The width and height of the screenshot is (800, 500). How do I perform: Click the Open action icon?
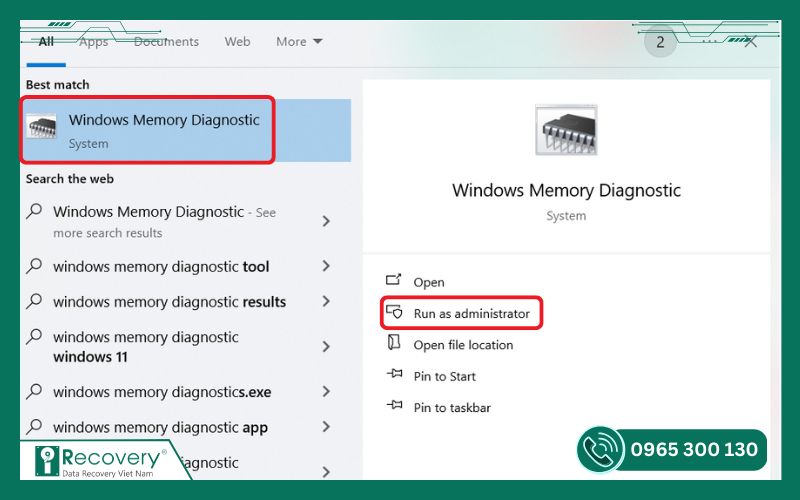point(393,280)
